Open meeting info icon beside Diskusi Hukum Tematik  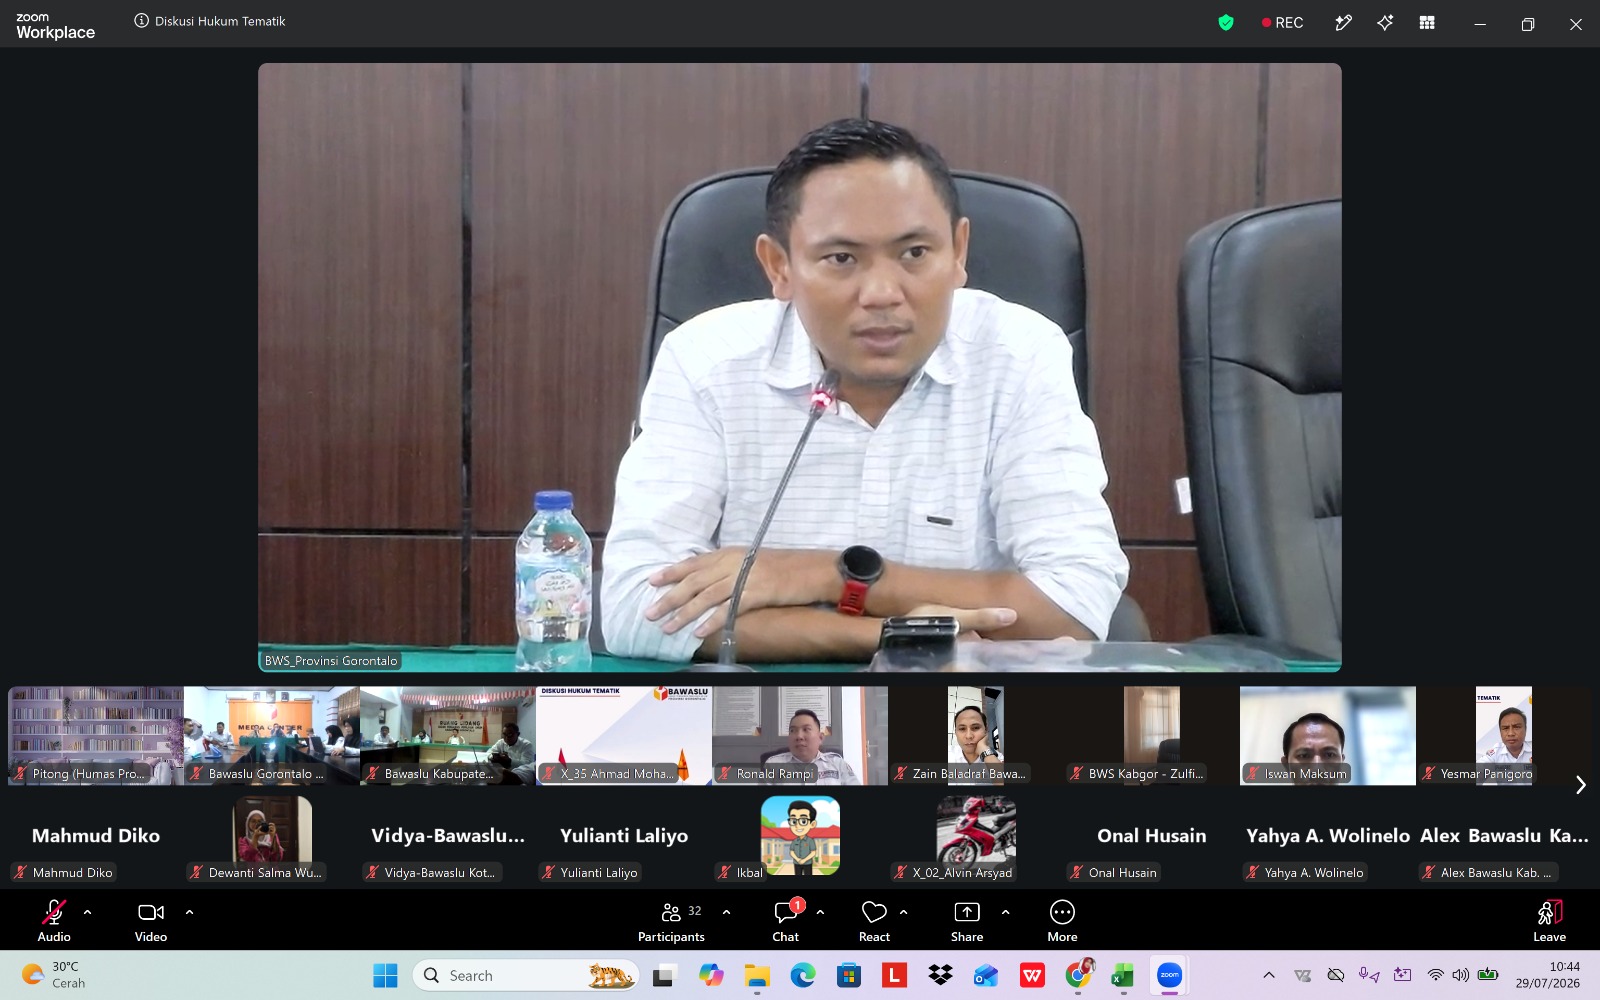click(142, 21)
